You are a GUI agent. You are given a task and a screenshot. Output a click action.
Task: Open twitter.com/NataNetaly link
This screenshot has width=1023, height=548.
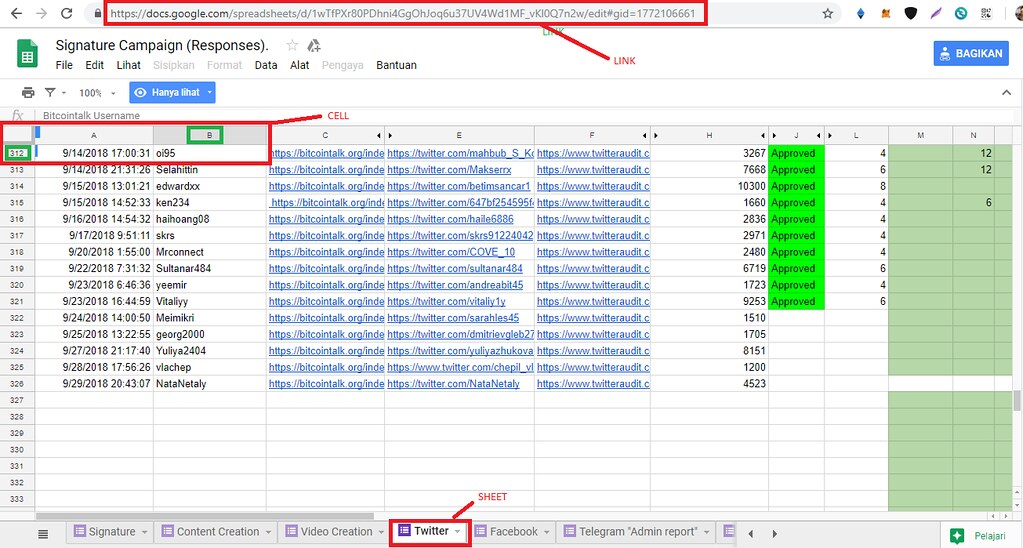[x=453, y=384]
